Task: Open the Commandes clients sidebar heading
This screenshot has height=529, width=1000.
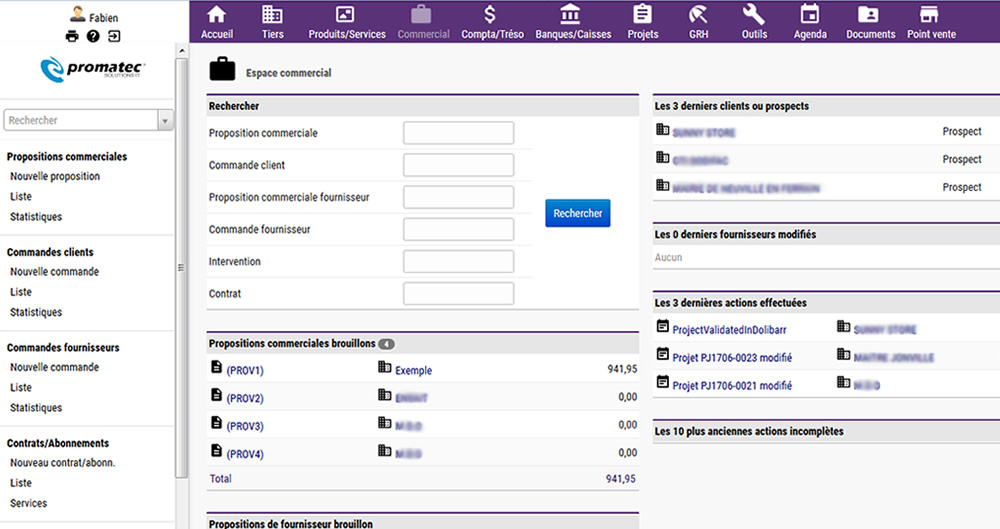Action: point(50,252)
